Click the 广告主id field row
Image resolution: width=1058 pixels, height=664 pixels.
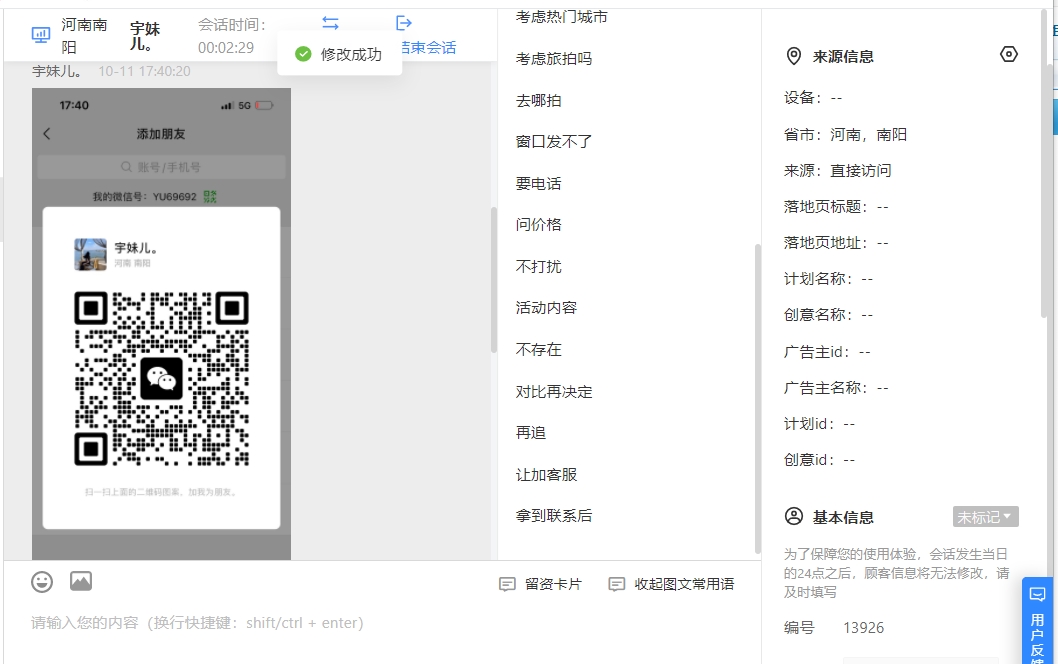(x=827, y=352)
